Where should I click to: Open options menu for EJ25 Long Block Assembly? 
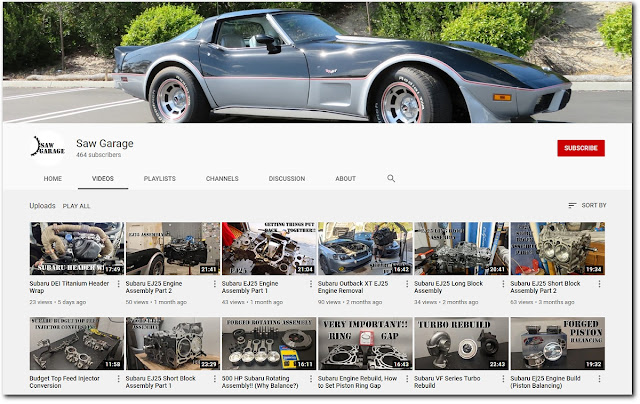[x=503, y=284]
